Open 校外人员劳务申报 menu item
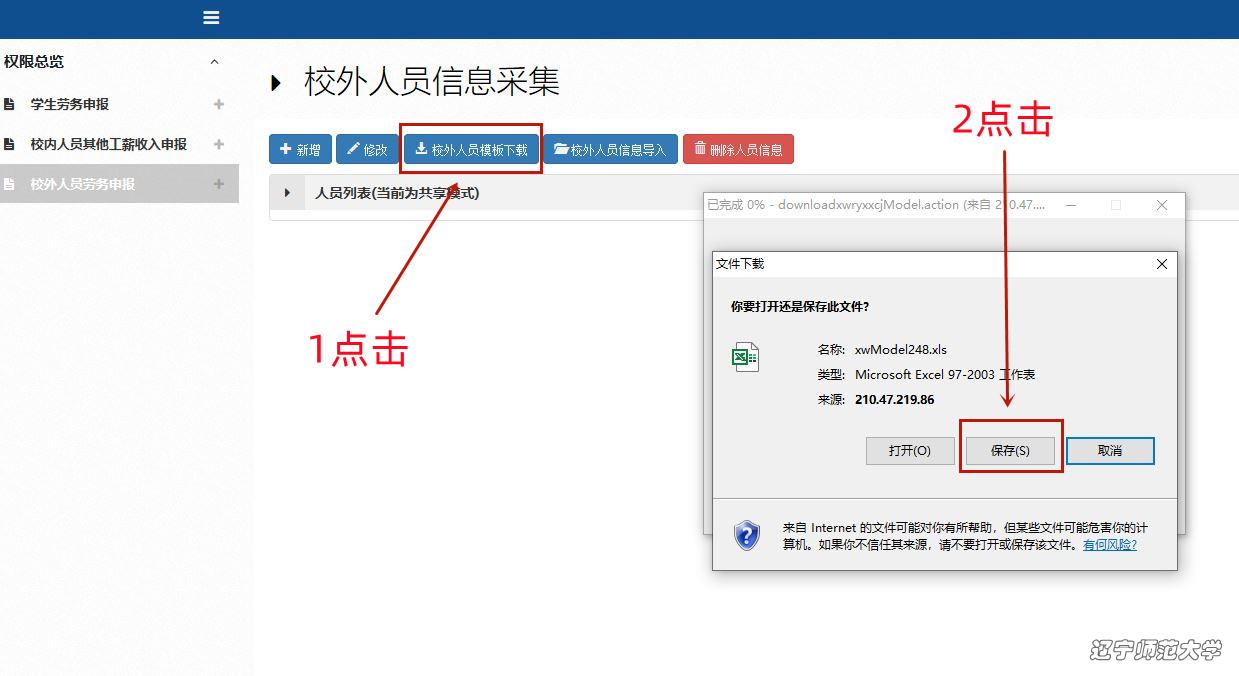The image size is (1239, 676). click(x=82, y=184)
